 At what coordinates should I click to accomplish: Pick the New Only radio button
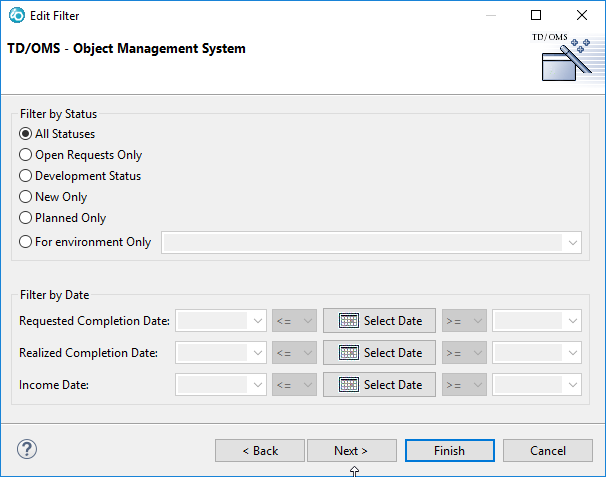tap(26, 197)
